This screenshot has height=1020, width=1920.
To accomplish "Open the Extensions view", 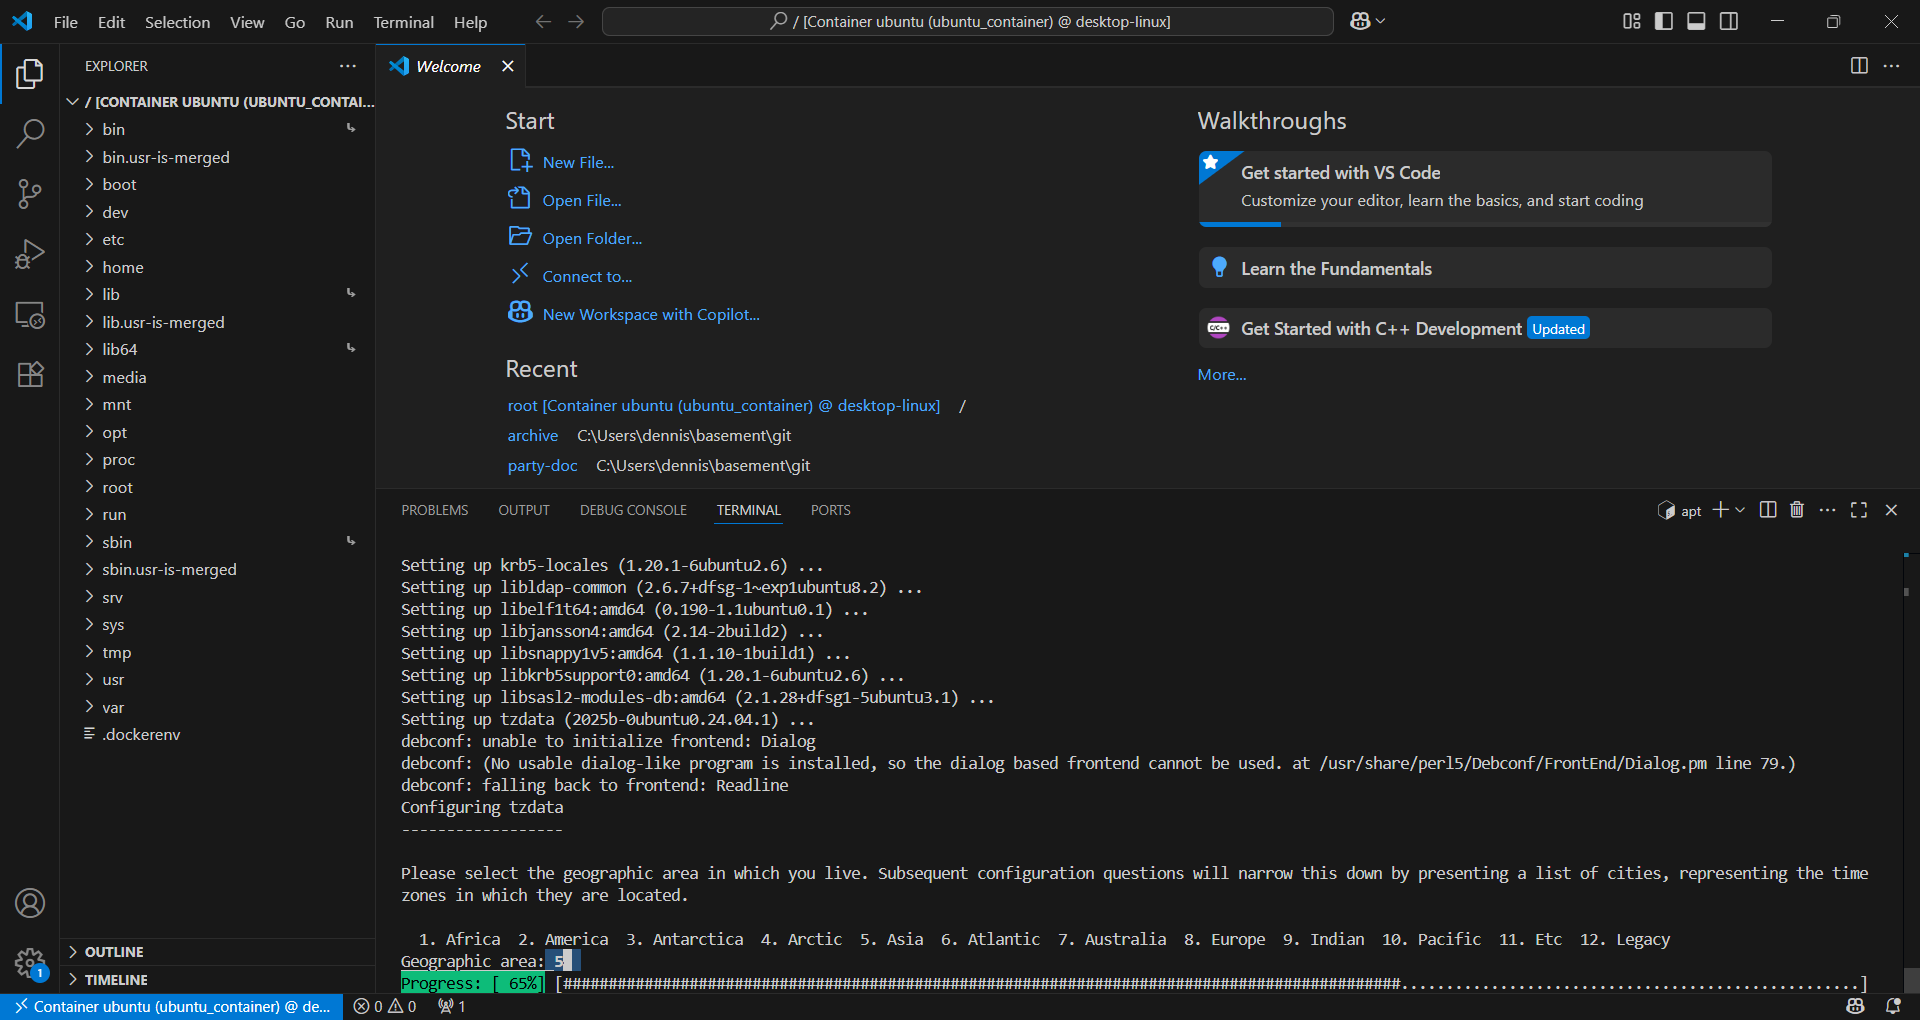I will point(30,374).
